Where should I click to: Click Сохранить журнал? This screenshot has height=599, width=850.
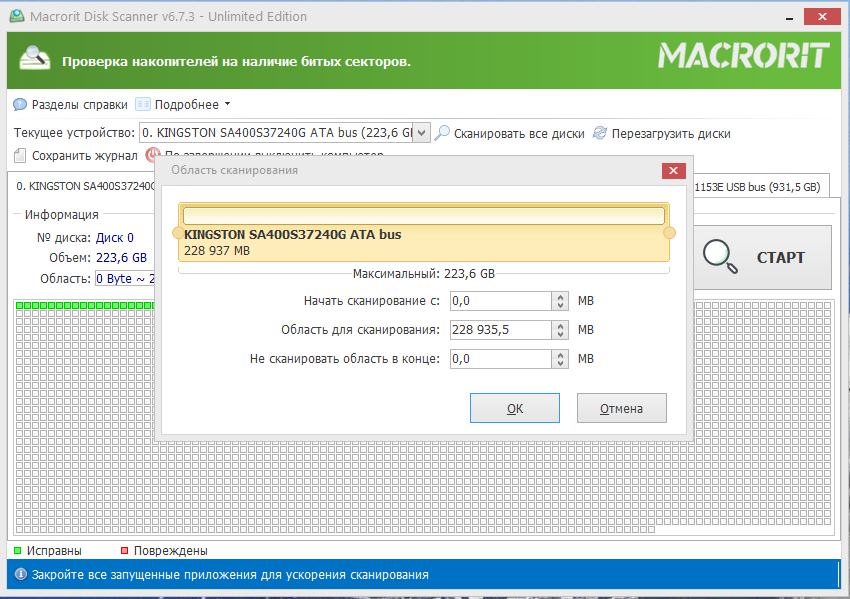pyautogui.click(x=85, y=156)
